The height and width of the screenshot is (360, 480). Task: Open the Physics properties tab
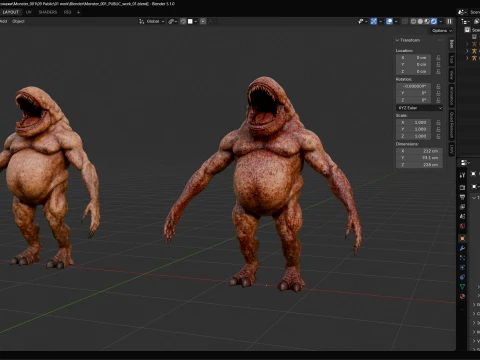(462, 268)
